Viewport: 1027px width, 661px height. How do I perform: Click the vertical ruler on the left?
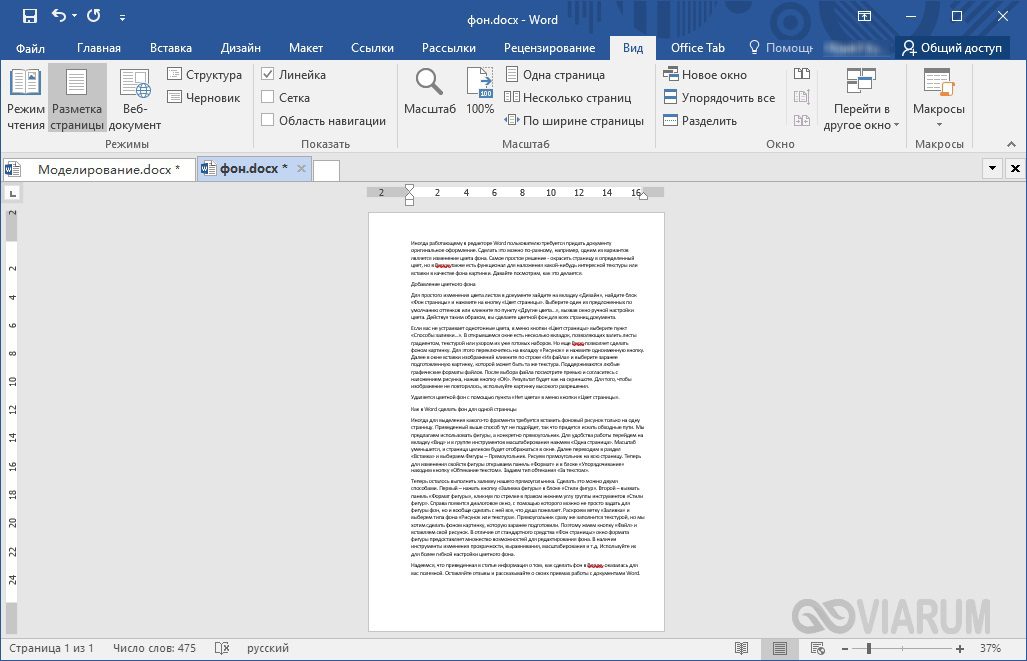[x=12, y=423]
